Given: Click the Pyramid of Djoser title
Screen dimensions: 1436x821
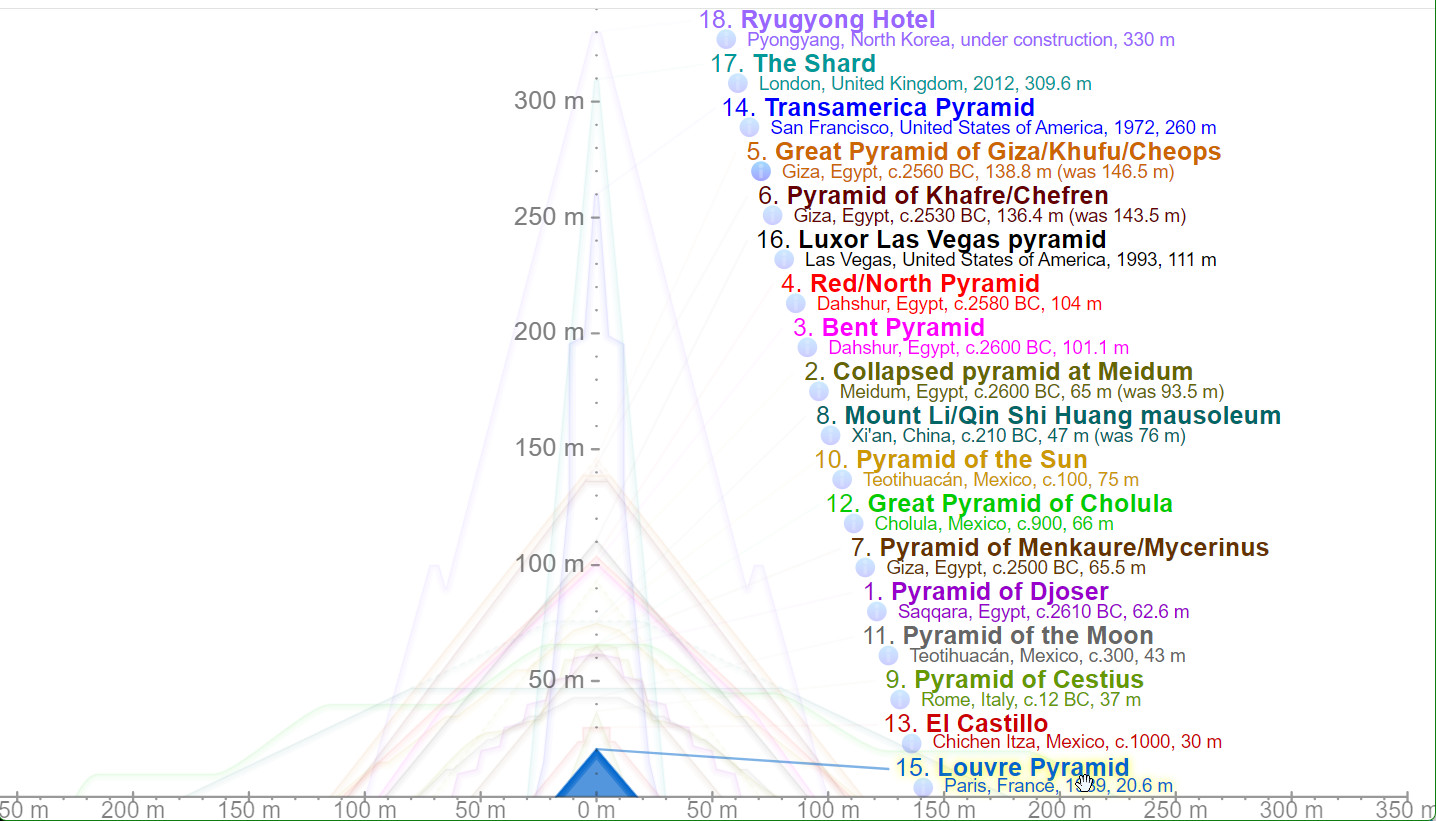Looking at the screenshot, I should (x=999, y=592).
